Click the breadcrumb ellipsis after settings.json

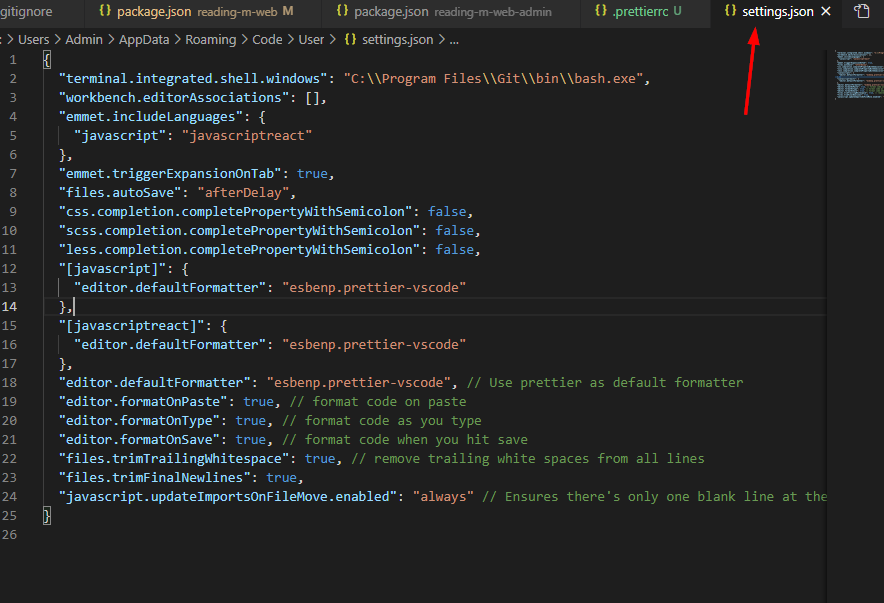click(x=454, y=40)
